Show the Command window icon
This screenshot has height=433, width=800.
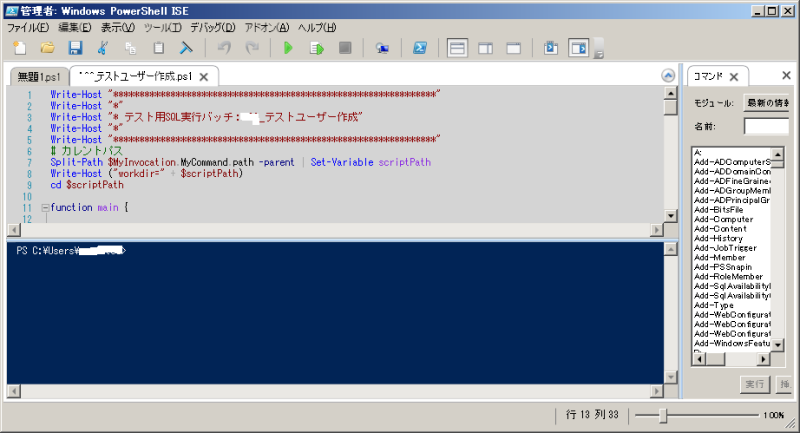pyautogui.click(x=551, y=48)
